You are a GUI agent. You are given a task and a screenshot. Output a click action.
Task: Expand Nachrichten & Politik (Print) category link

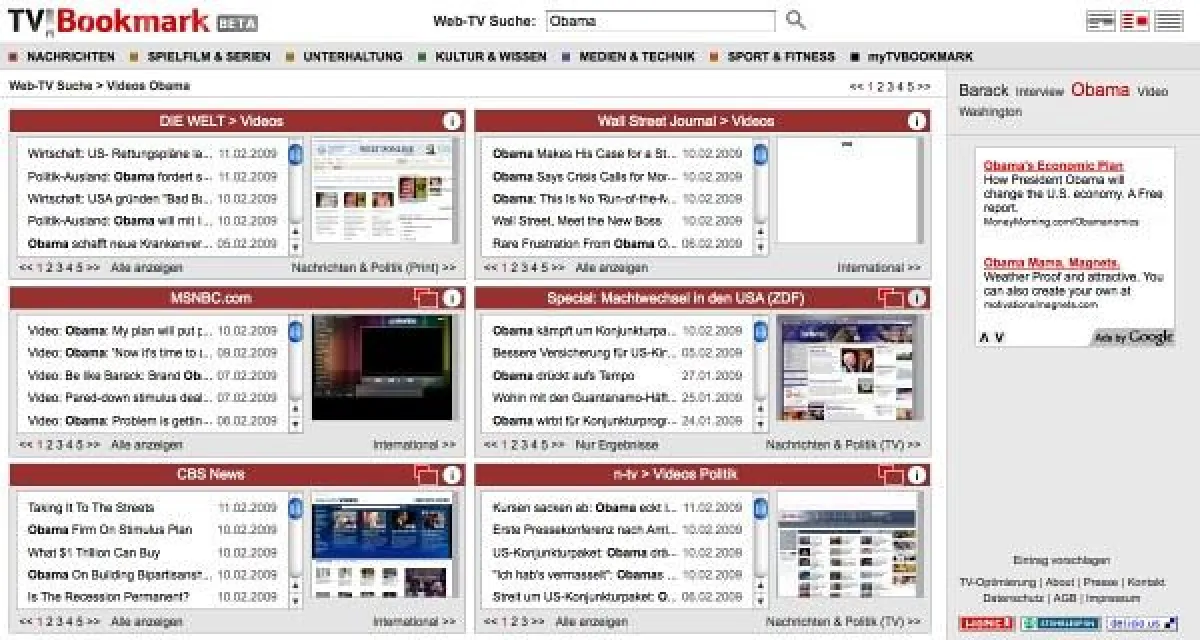373,268
